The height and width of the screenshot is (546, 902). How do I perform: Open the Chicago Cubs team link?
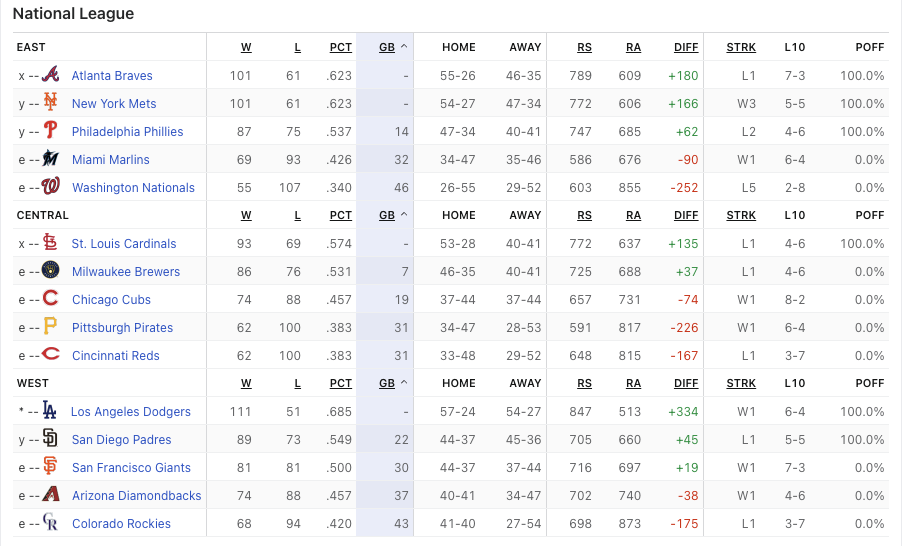(111, 299)
